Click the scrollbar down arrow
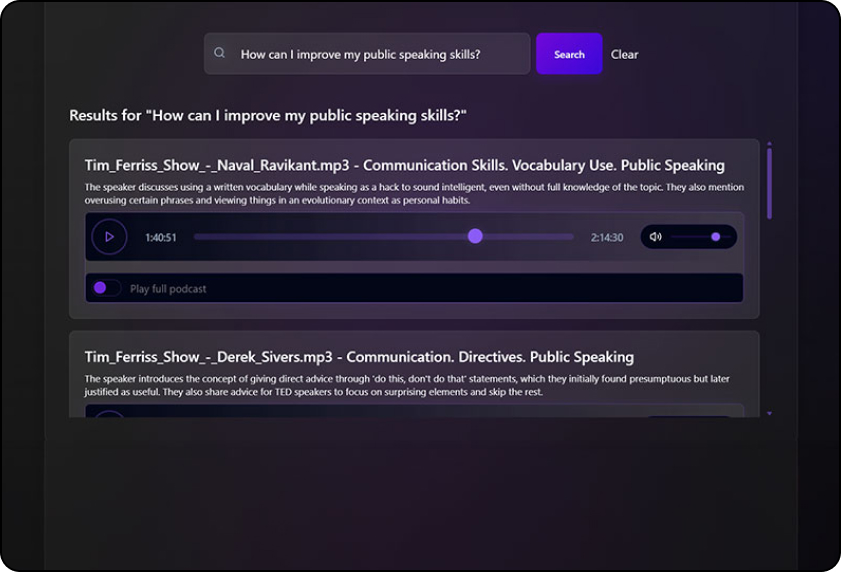The image size is (841, 572). tap(769, 414)
